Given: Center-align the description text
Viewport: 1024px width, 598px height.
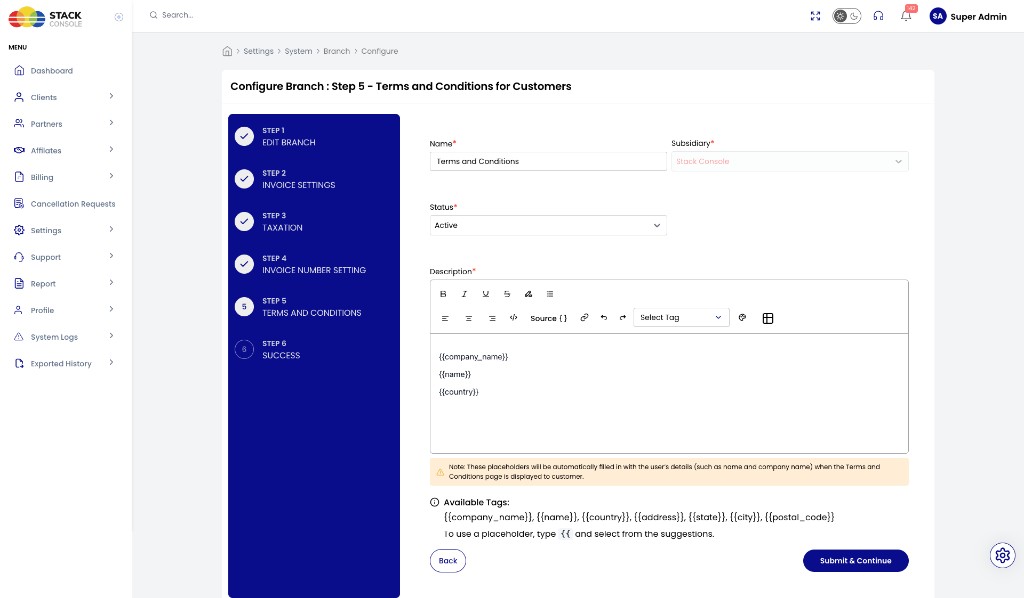Looking at the screenshot, I should point(468,318).
